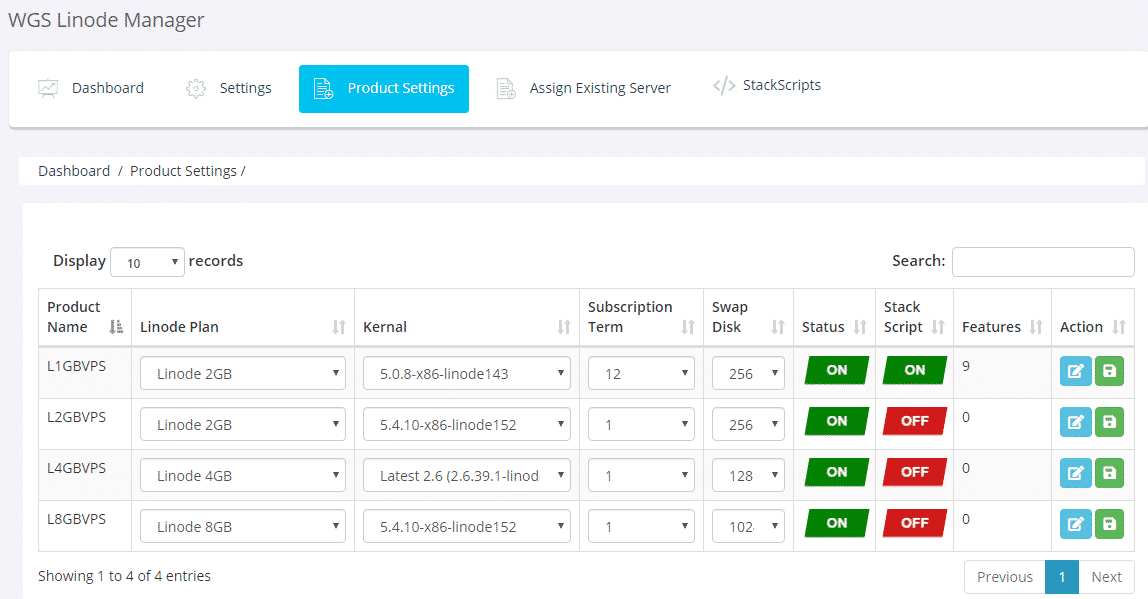Viewport: 1148px width, 599px height.
Task: Click the Product Settings document icon
Action: click(x=323, y=89)
